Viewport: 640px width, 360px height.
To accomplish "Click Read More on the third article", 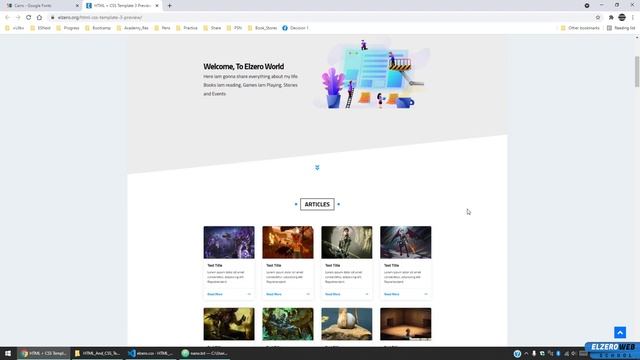I will click(x=332, y=294).
